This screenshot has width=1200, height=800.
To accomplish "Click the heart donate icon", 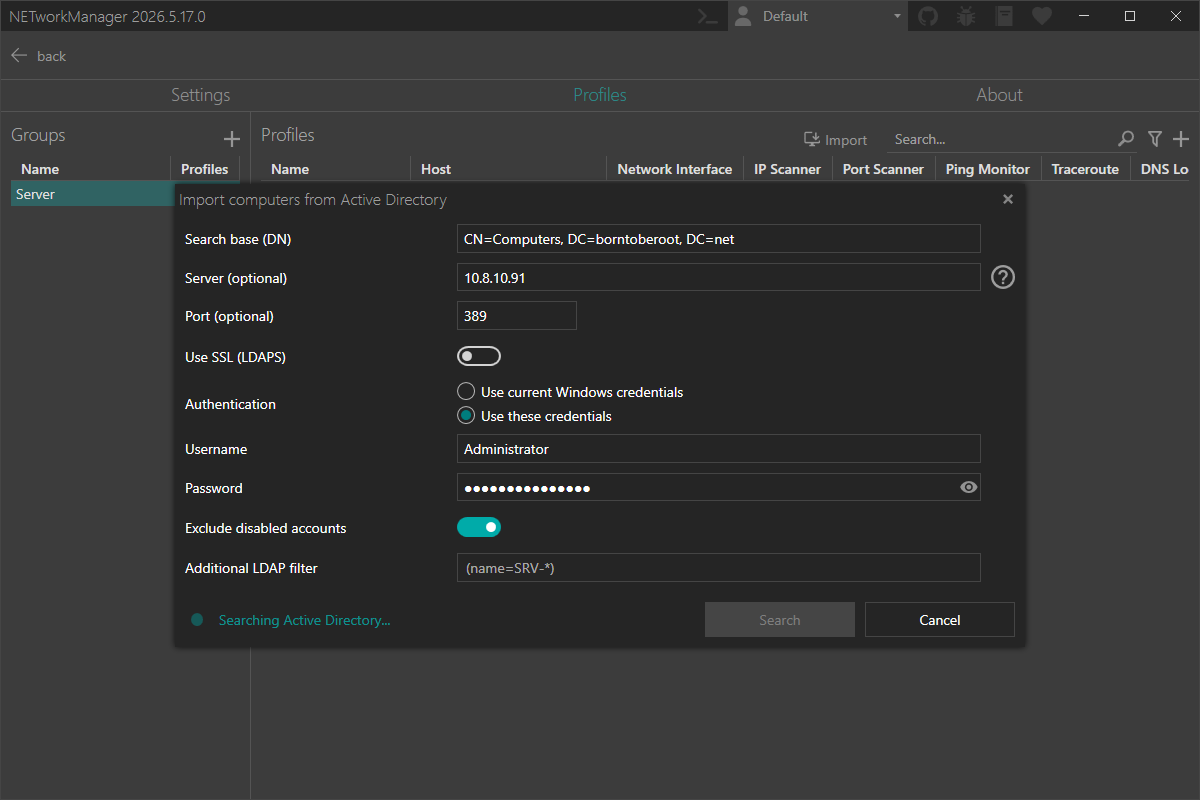I will (x=1042, y=16).
